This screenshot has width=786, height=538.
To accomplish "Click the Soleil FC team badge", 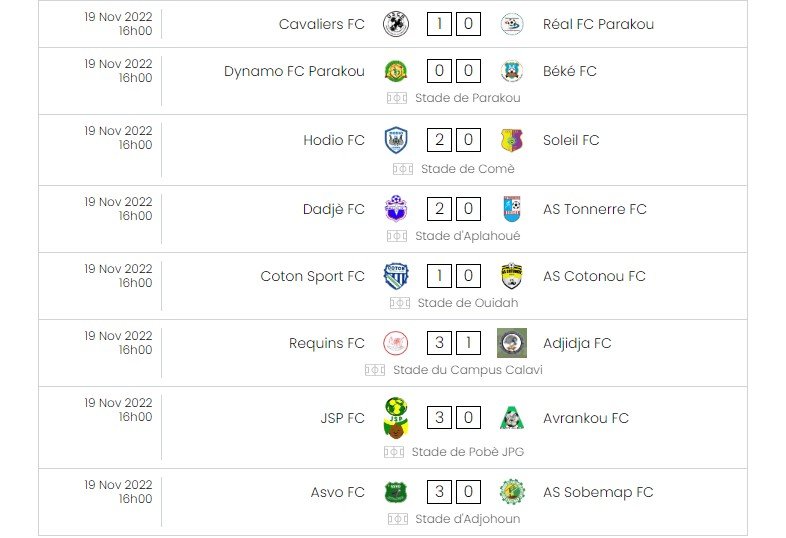I will 511,140.
